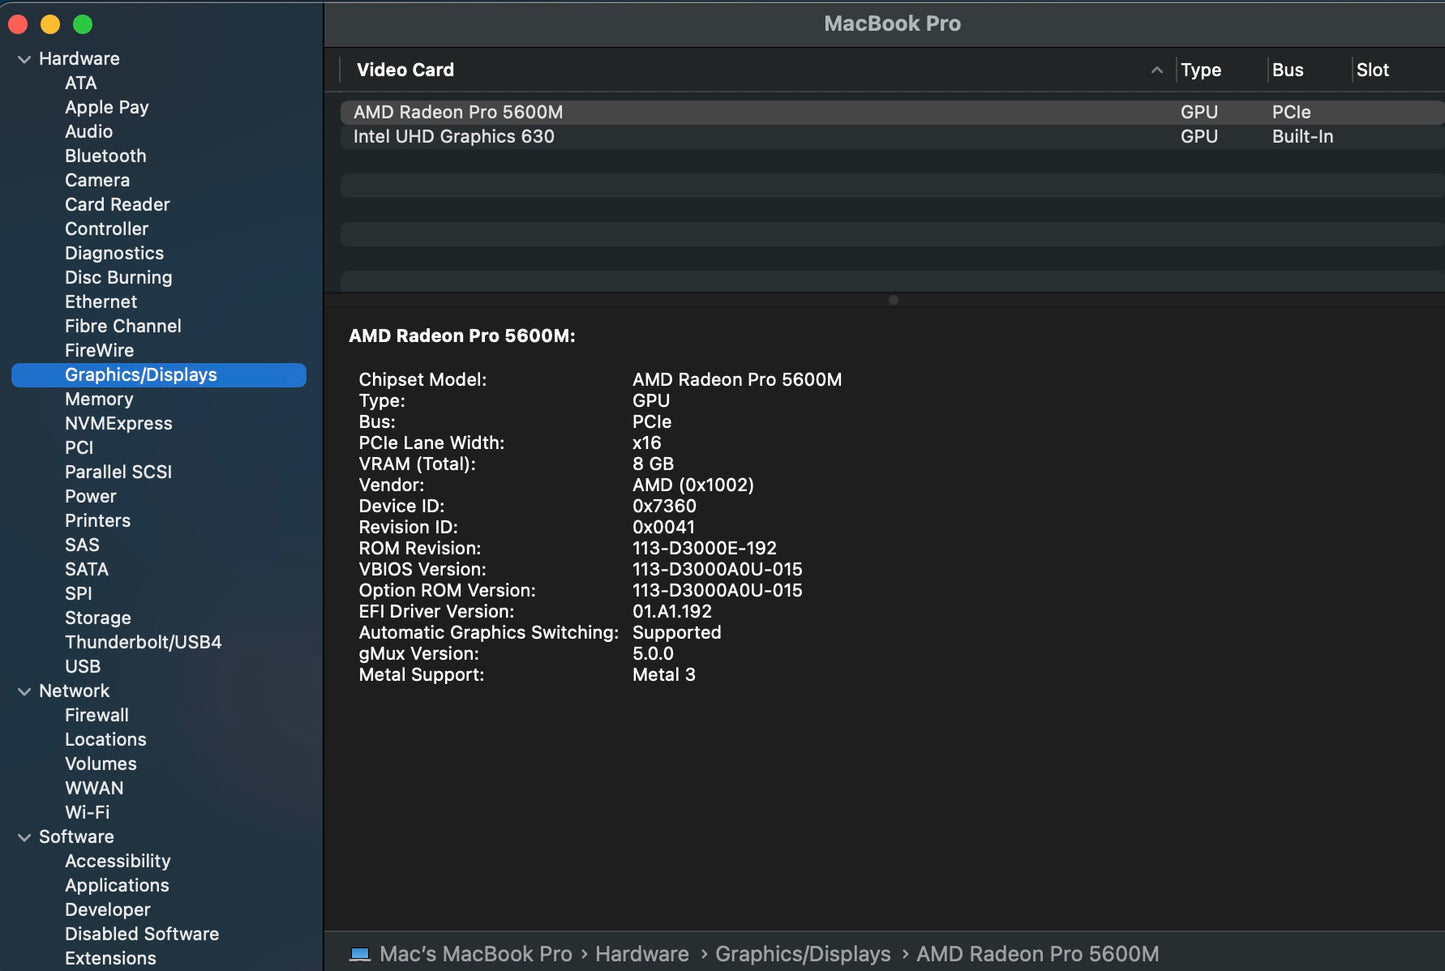
Task: Sort by the Bus column header
Action: [x=1287, y=70]
